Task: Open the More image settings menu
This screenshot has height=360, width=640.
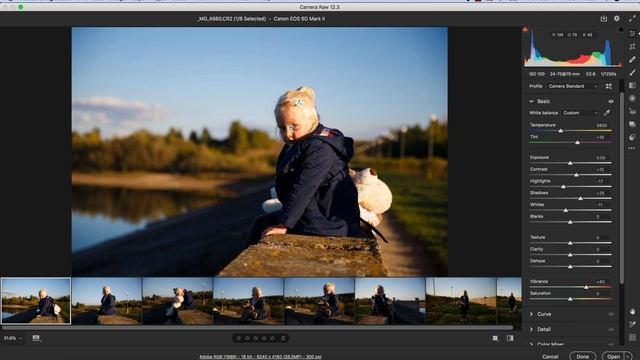Action: [632, 148]
